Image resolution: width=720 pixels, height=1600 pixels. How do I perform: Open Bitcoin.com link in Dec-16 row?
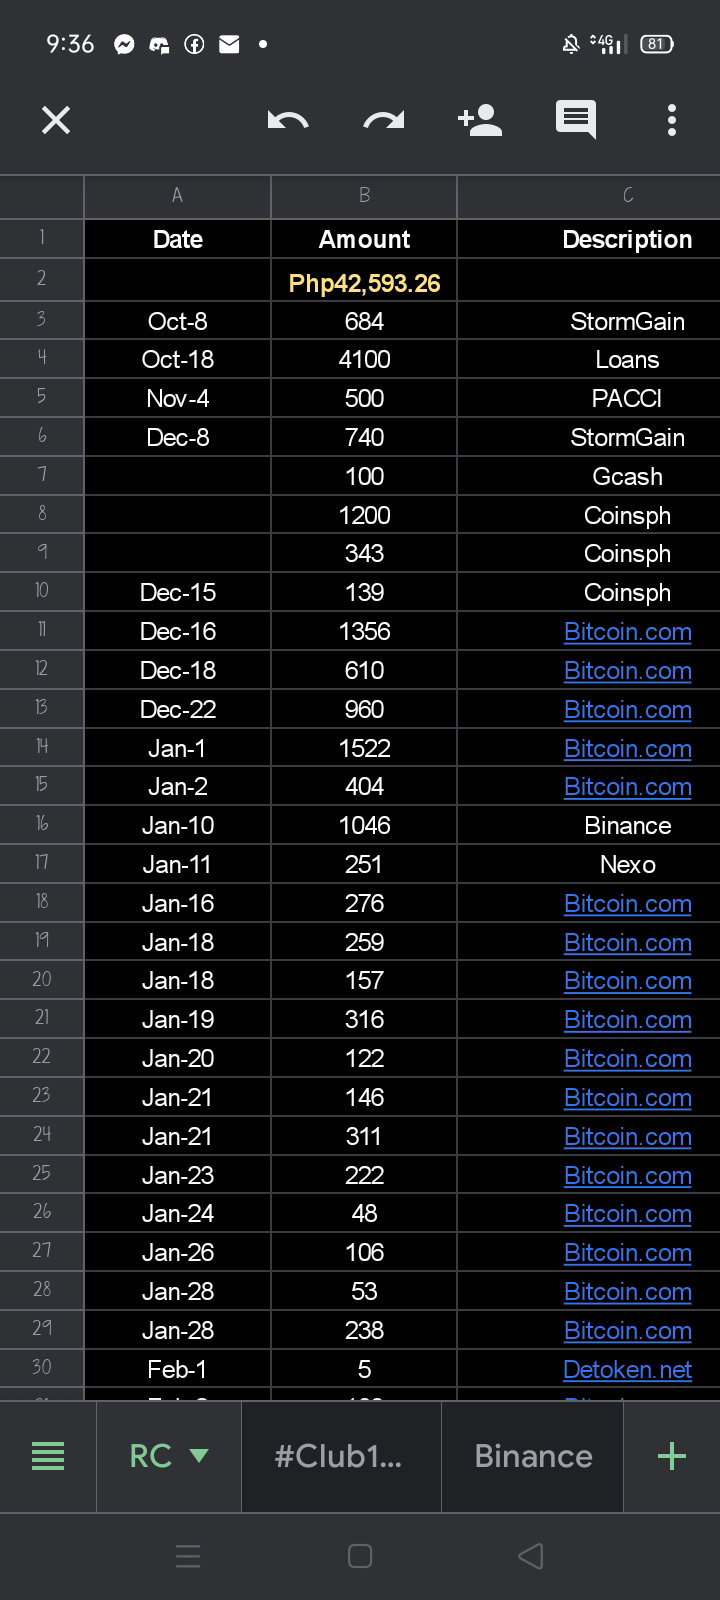(x=628, y=631)
